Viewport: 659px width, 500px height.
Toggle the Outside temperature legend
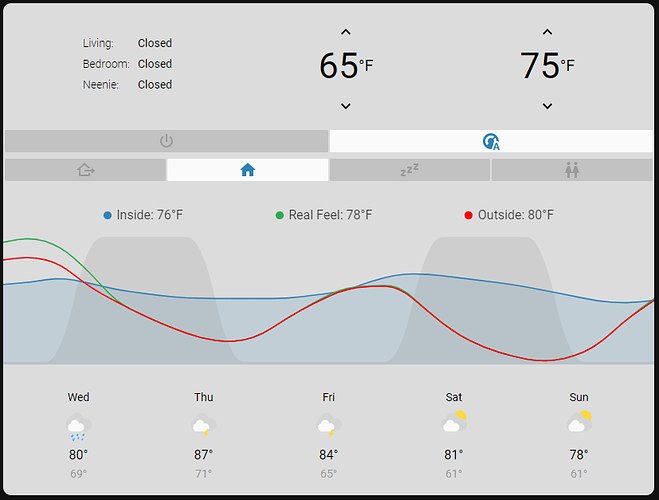tap(509, 215)
